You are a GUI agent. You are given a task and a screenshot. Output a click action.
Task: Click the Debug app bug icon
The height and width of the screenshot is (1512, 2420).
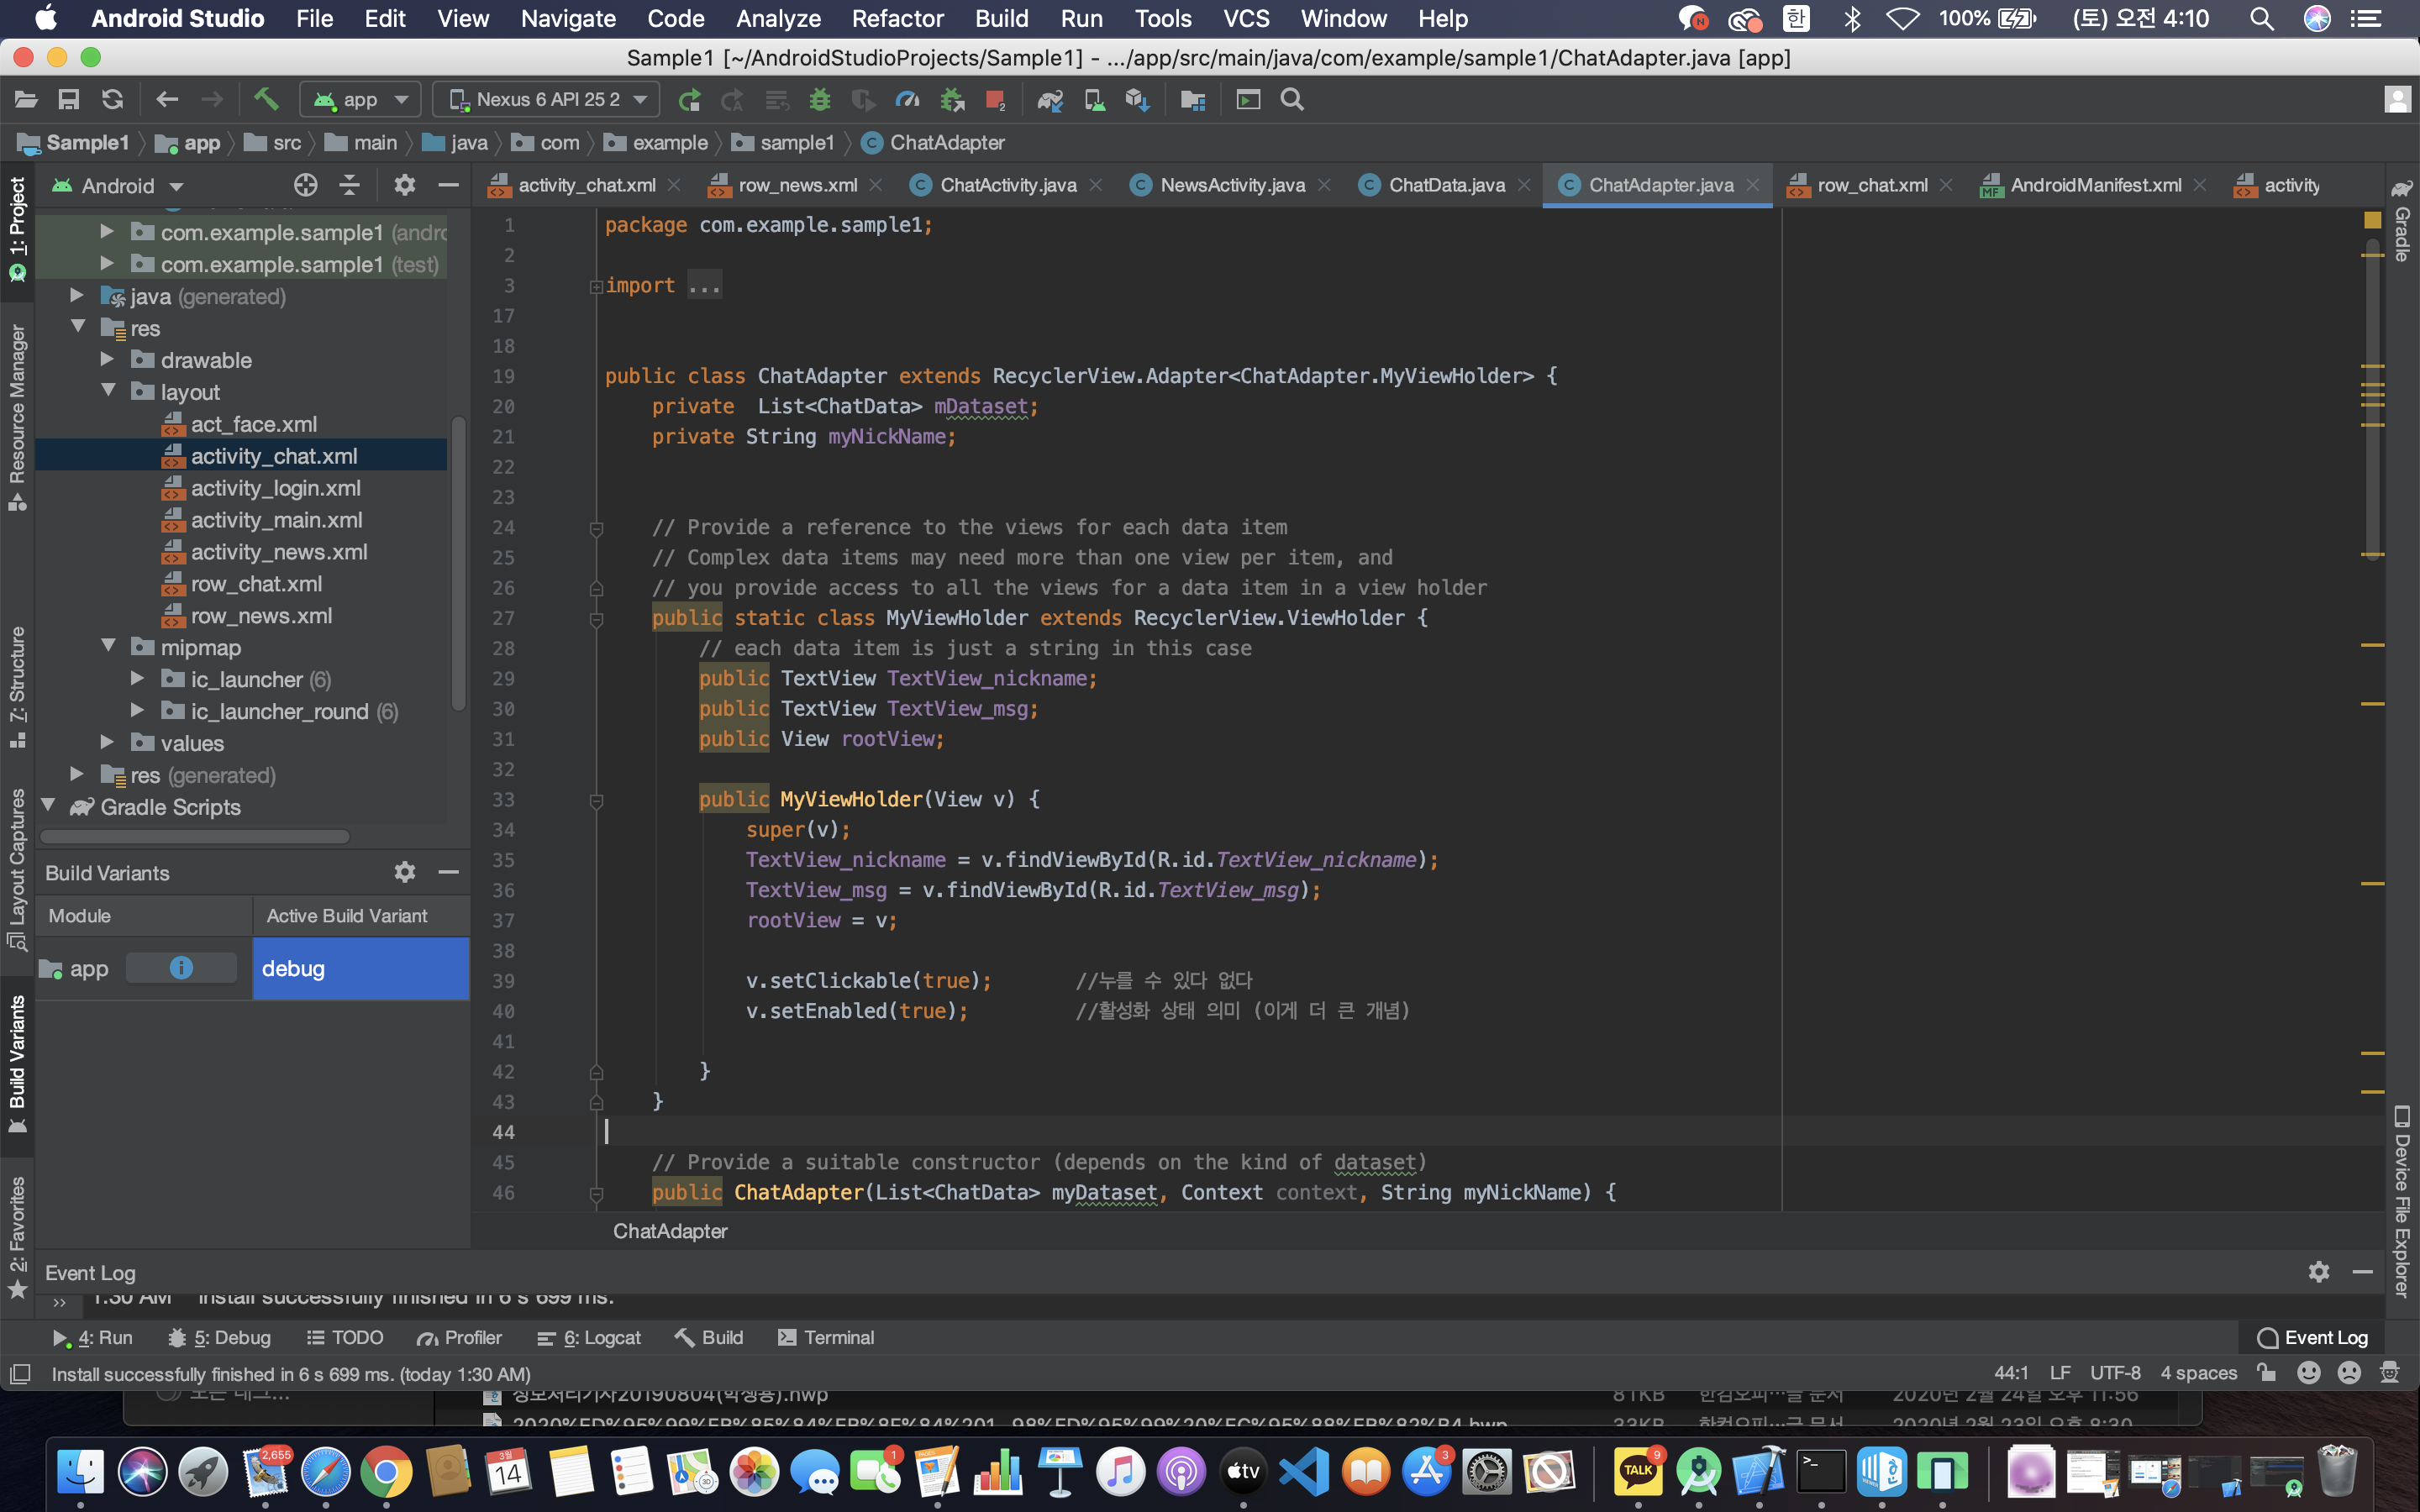820,99
